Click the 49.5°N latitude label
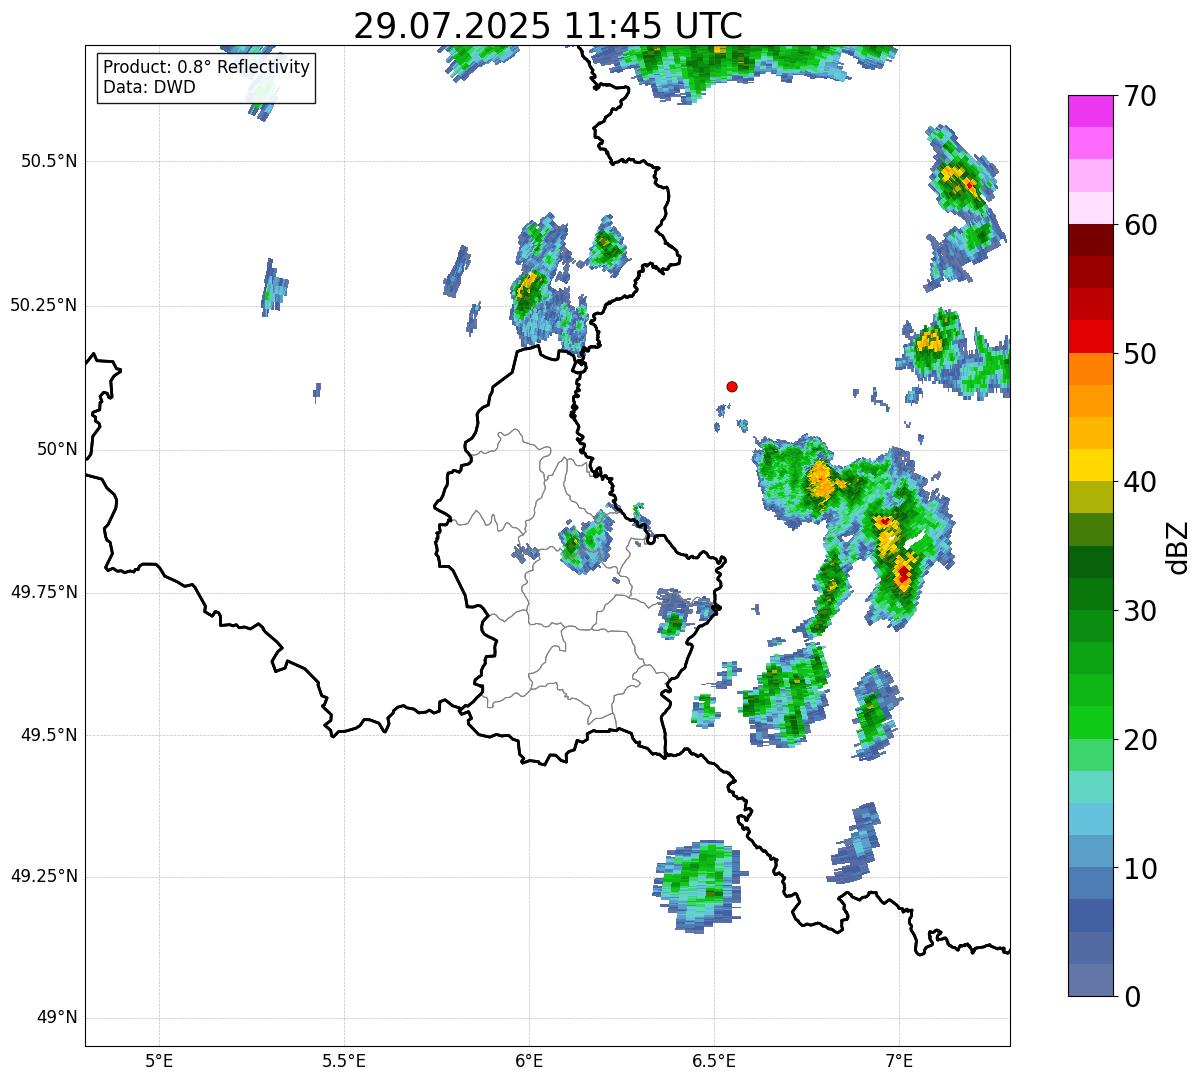The height and width of the screenshot is (1081, 1202). pos(49,735)
